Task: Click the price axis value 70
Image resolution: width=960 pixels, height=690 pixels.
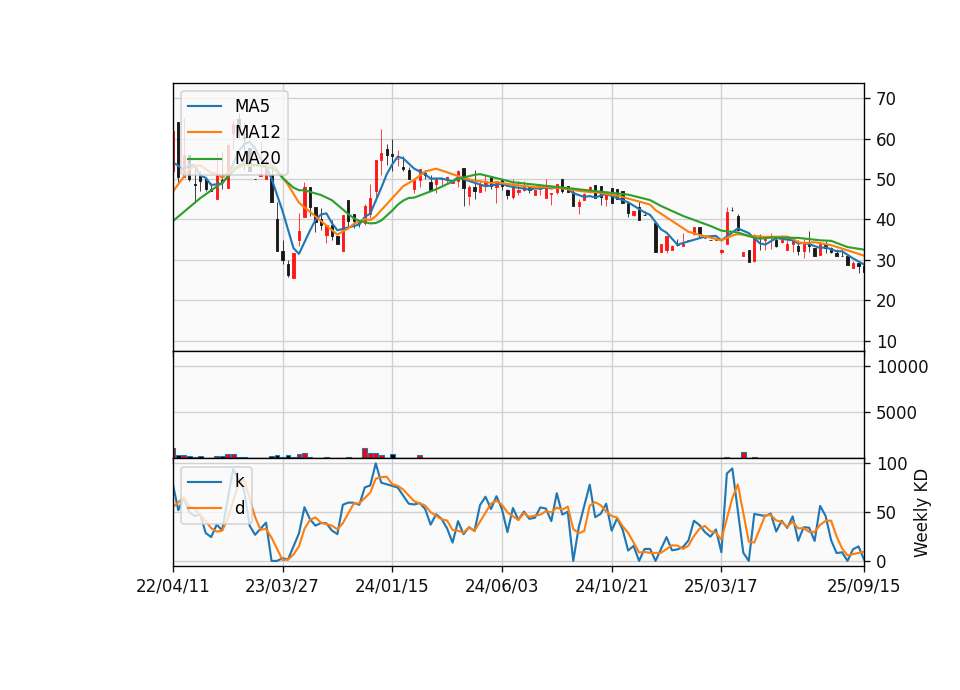Action: [x=886, y=99]
